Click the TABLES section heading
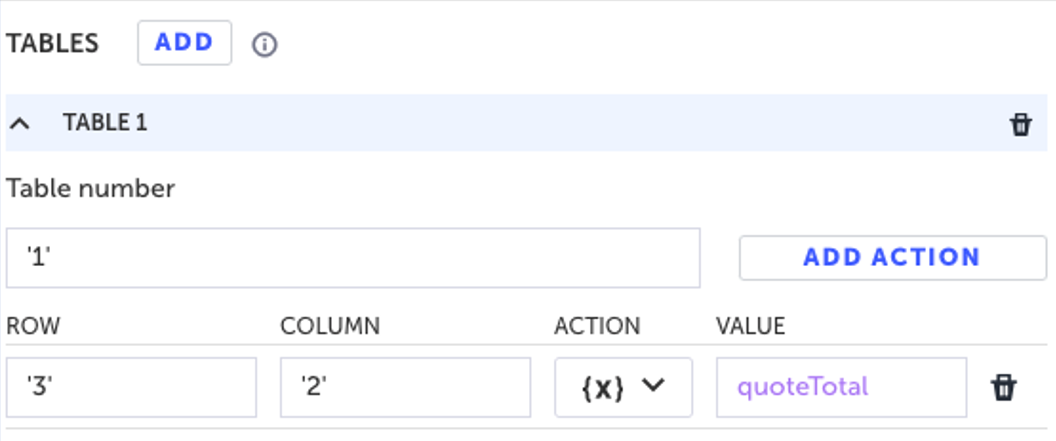The image size is (1056, 441). (x=53, y=43)
